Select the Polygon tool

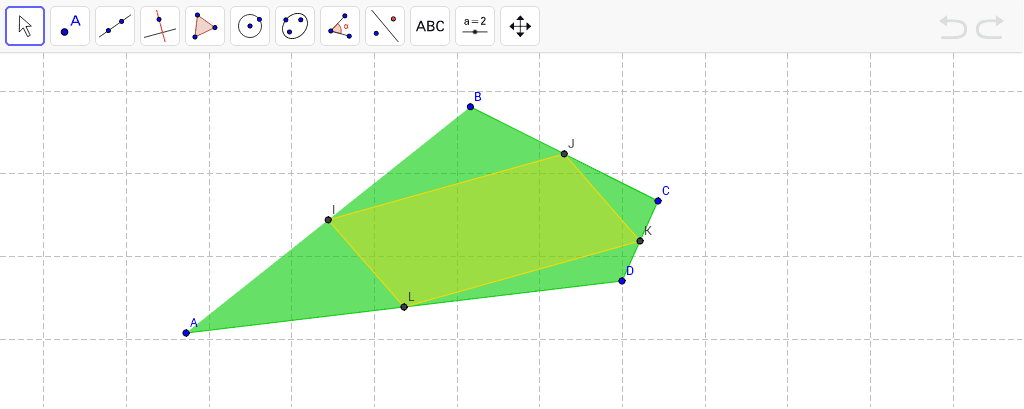tap(205, 26)
